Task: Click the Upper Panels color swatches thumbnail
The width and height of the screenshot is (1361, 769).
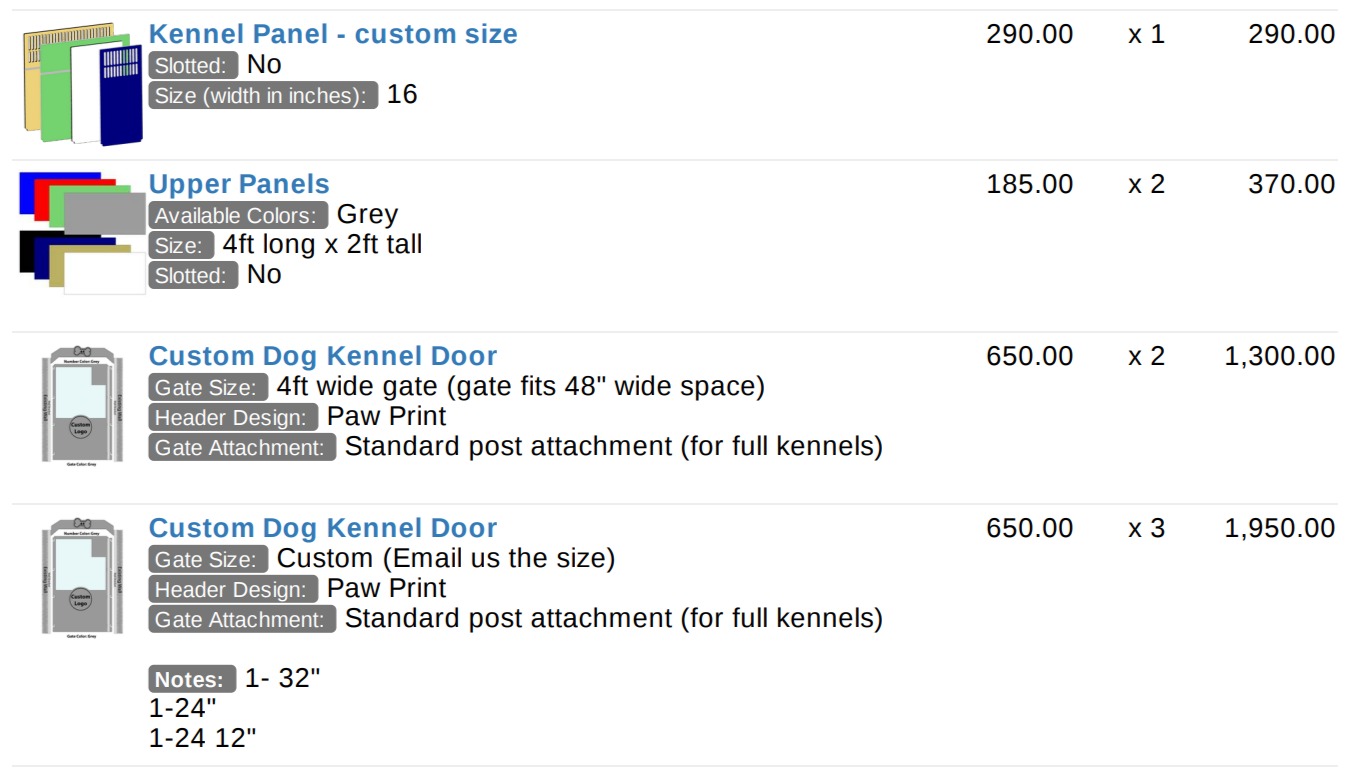Action: (x=83, y=232)
